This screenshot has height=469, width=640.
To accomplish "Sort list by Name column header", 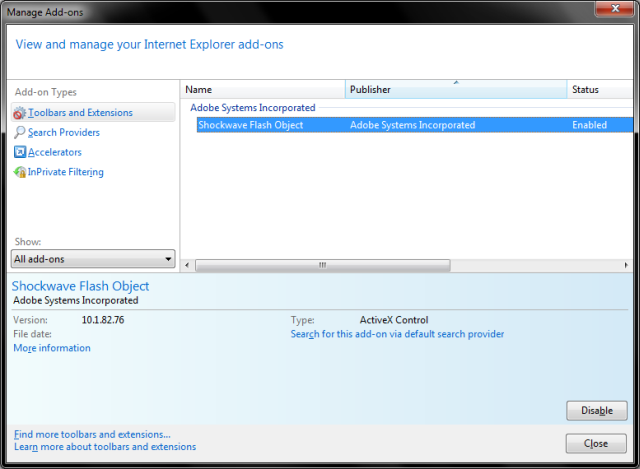I will pos(263,90).
